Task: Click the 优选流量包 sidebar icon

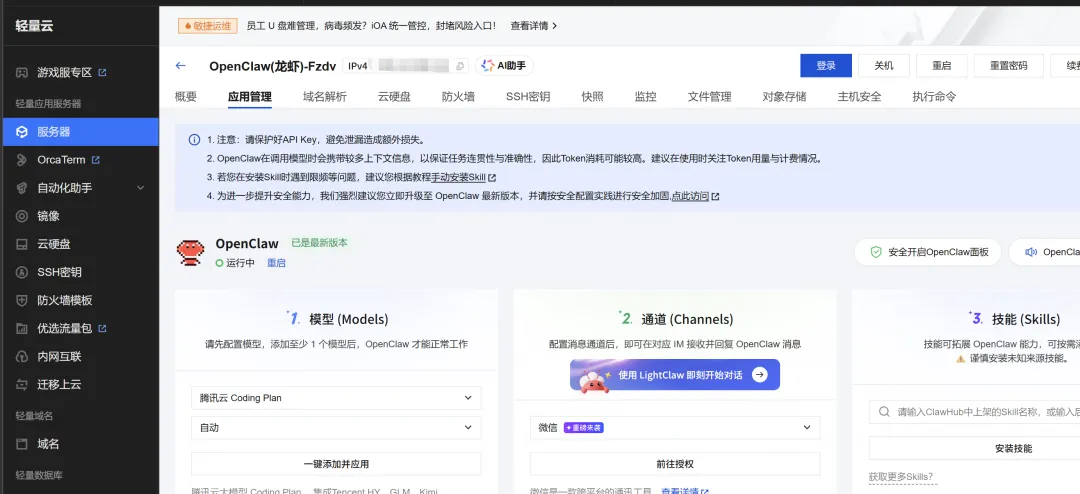Action: (22, 329)
